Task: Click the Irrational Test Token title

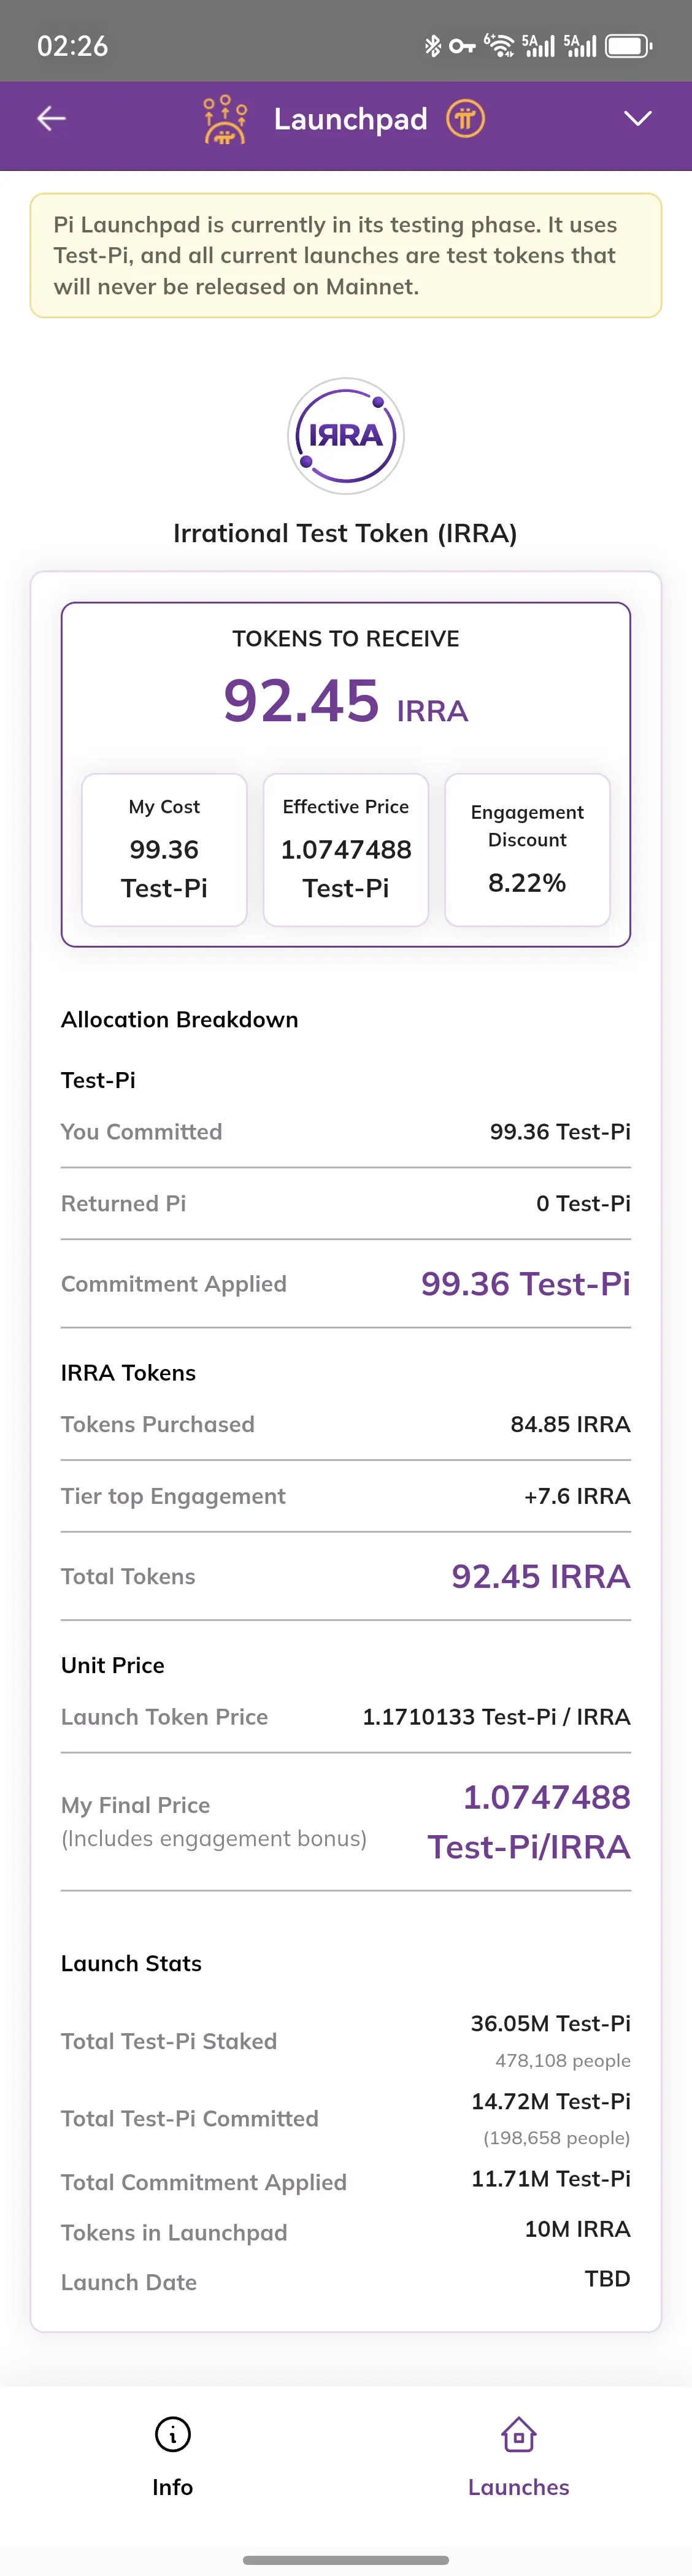Action: (x=346, y=533)
